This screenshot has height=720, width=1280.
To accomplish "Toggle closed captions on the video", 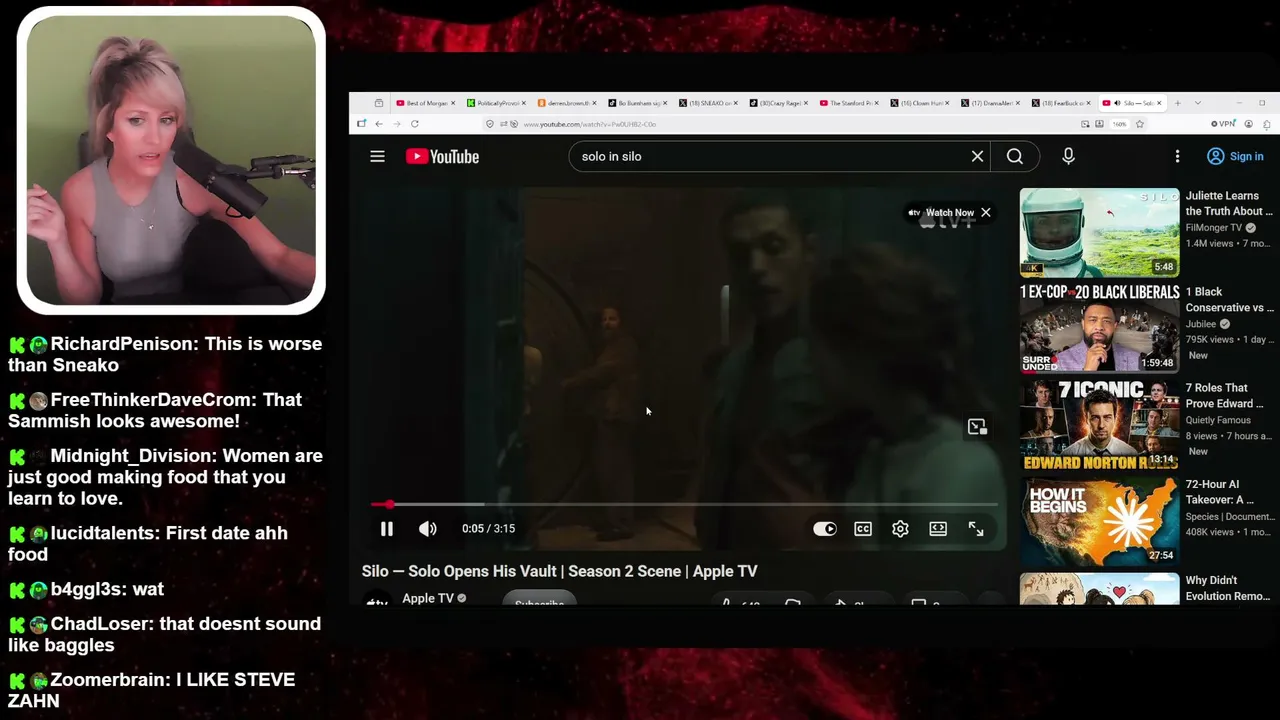I will tap(863, 529).
